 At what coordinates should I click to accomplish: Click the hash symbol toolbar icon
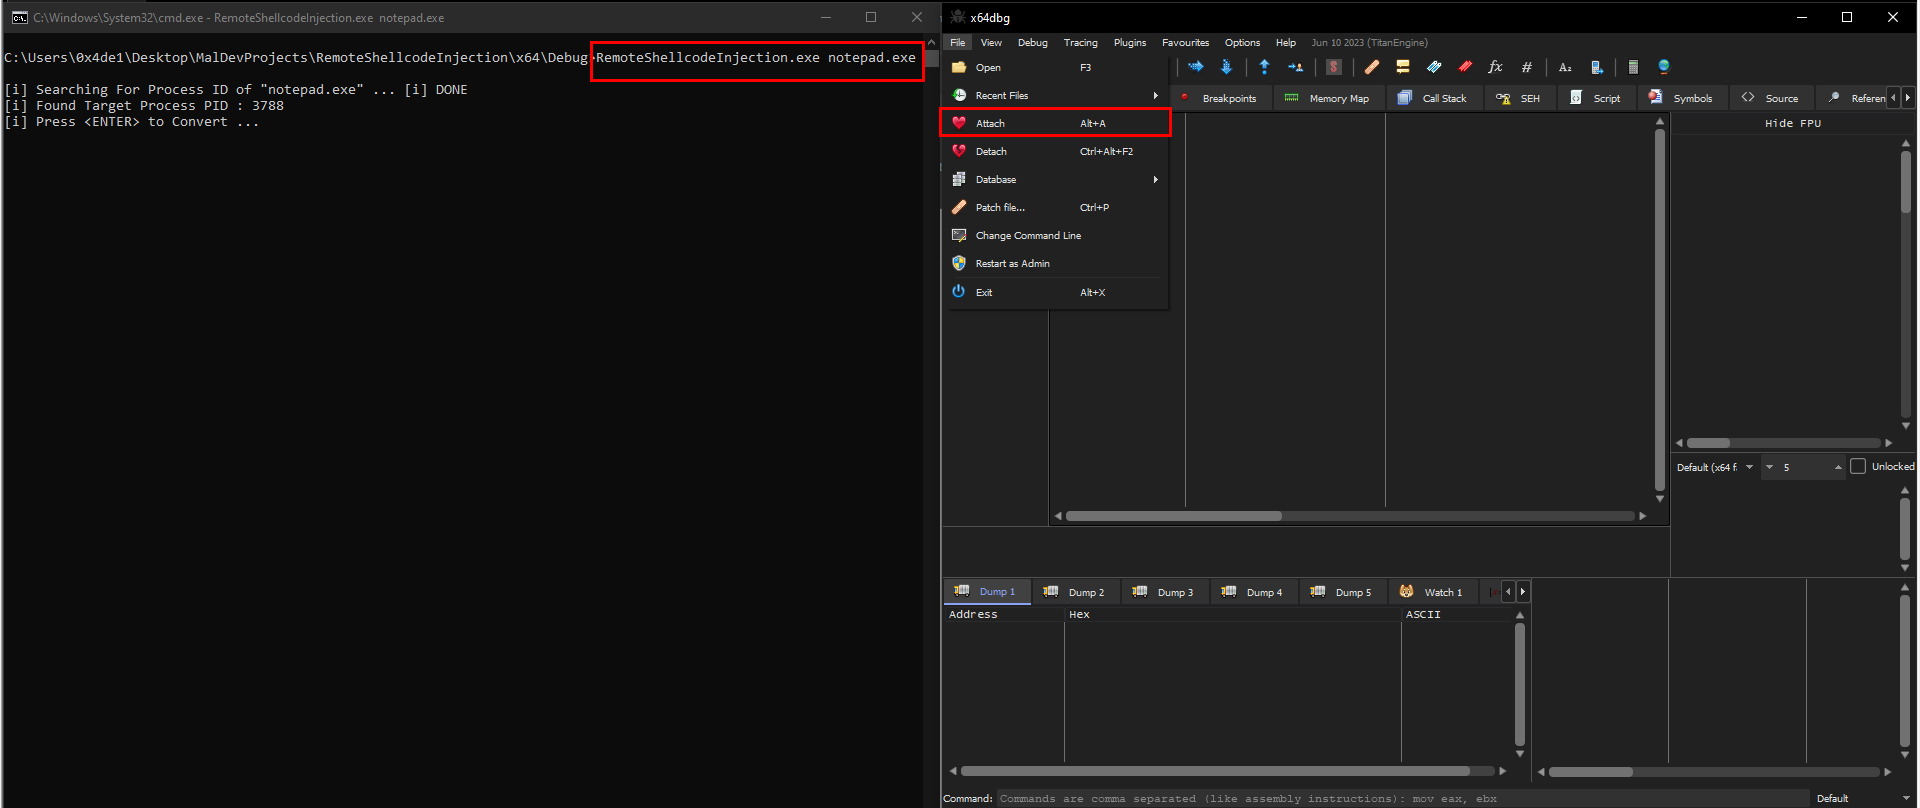pyautogui.click(x=1527, y=67)
